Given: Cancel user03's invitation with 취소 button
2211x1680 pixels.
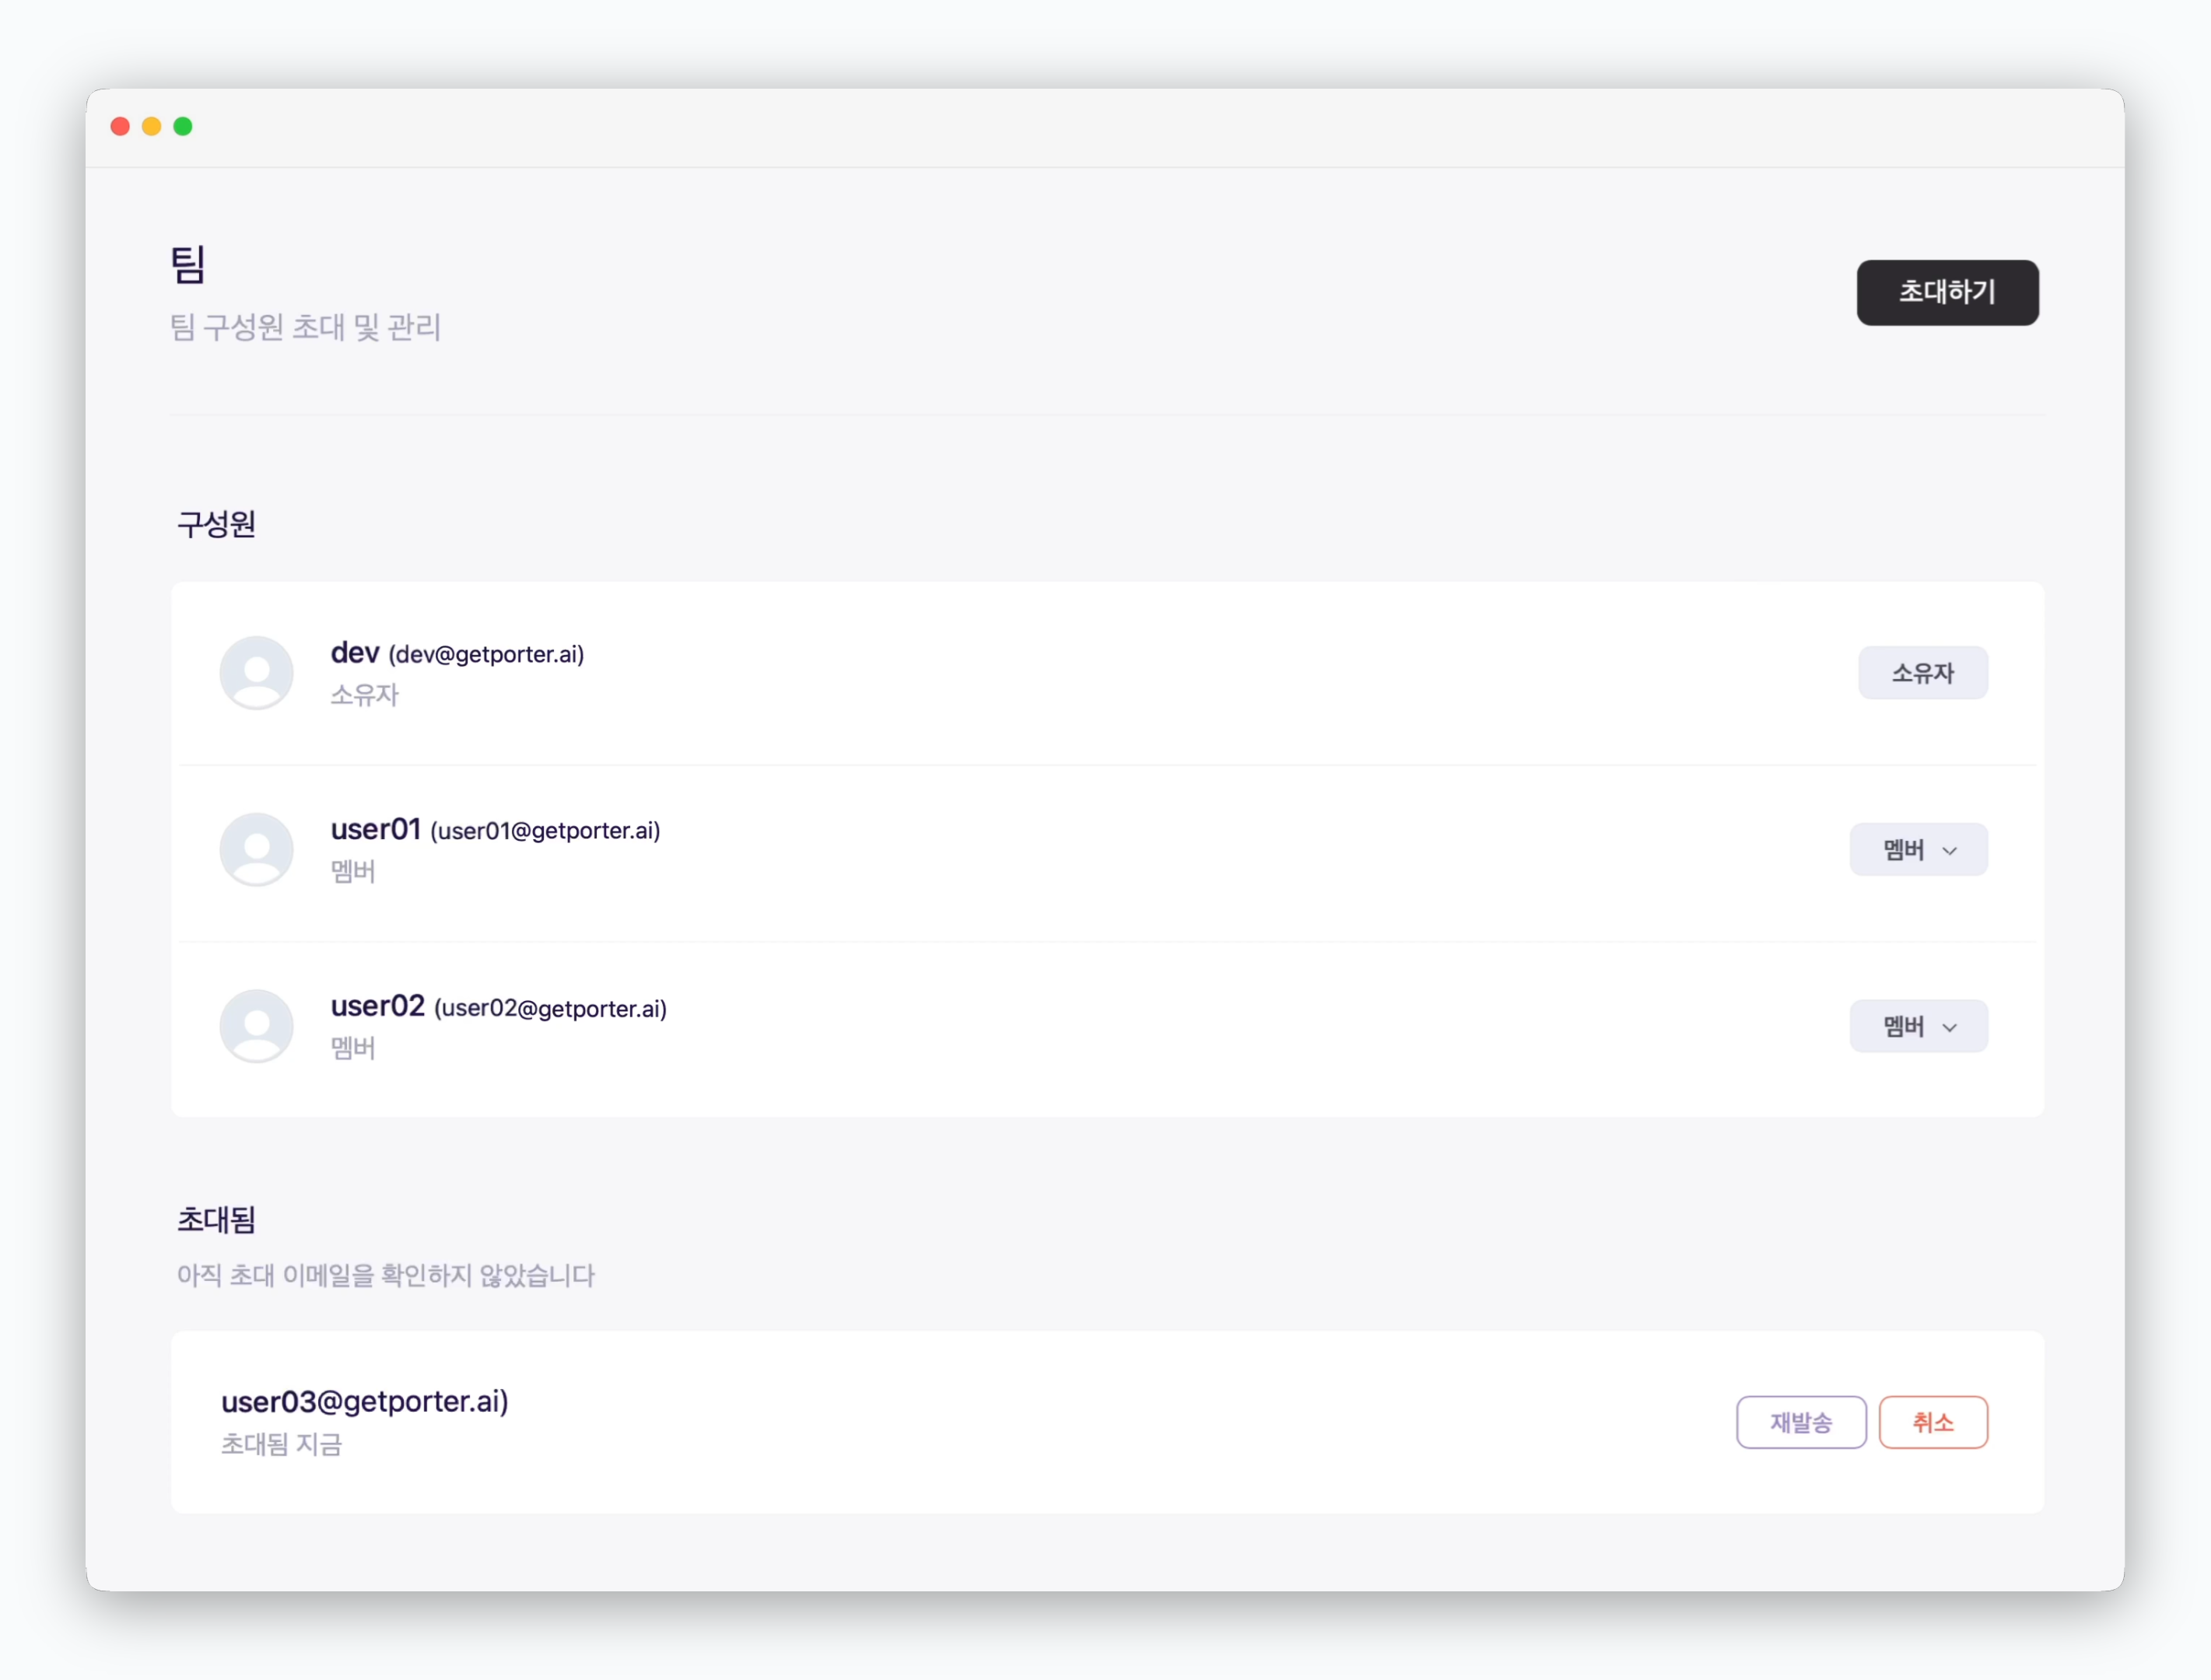Looking at the screenshot, I should coord(1933,1422).
